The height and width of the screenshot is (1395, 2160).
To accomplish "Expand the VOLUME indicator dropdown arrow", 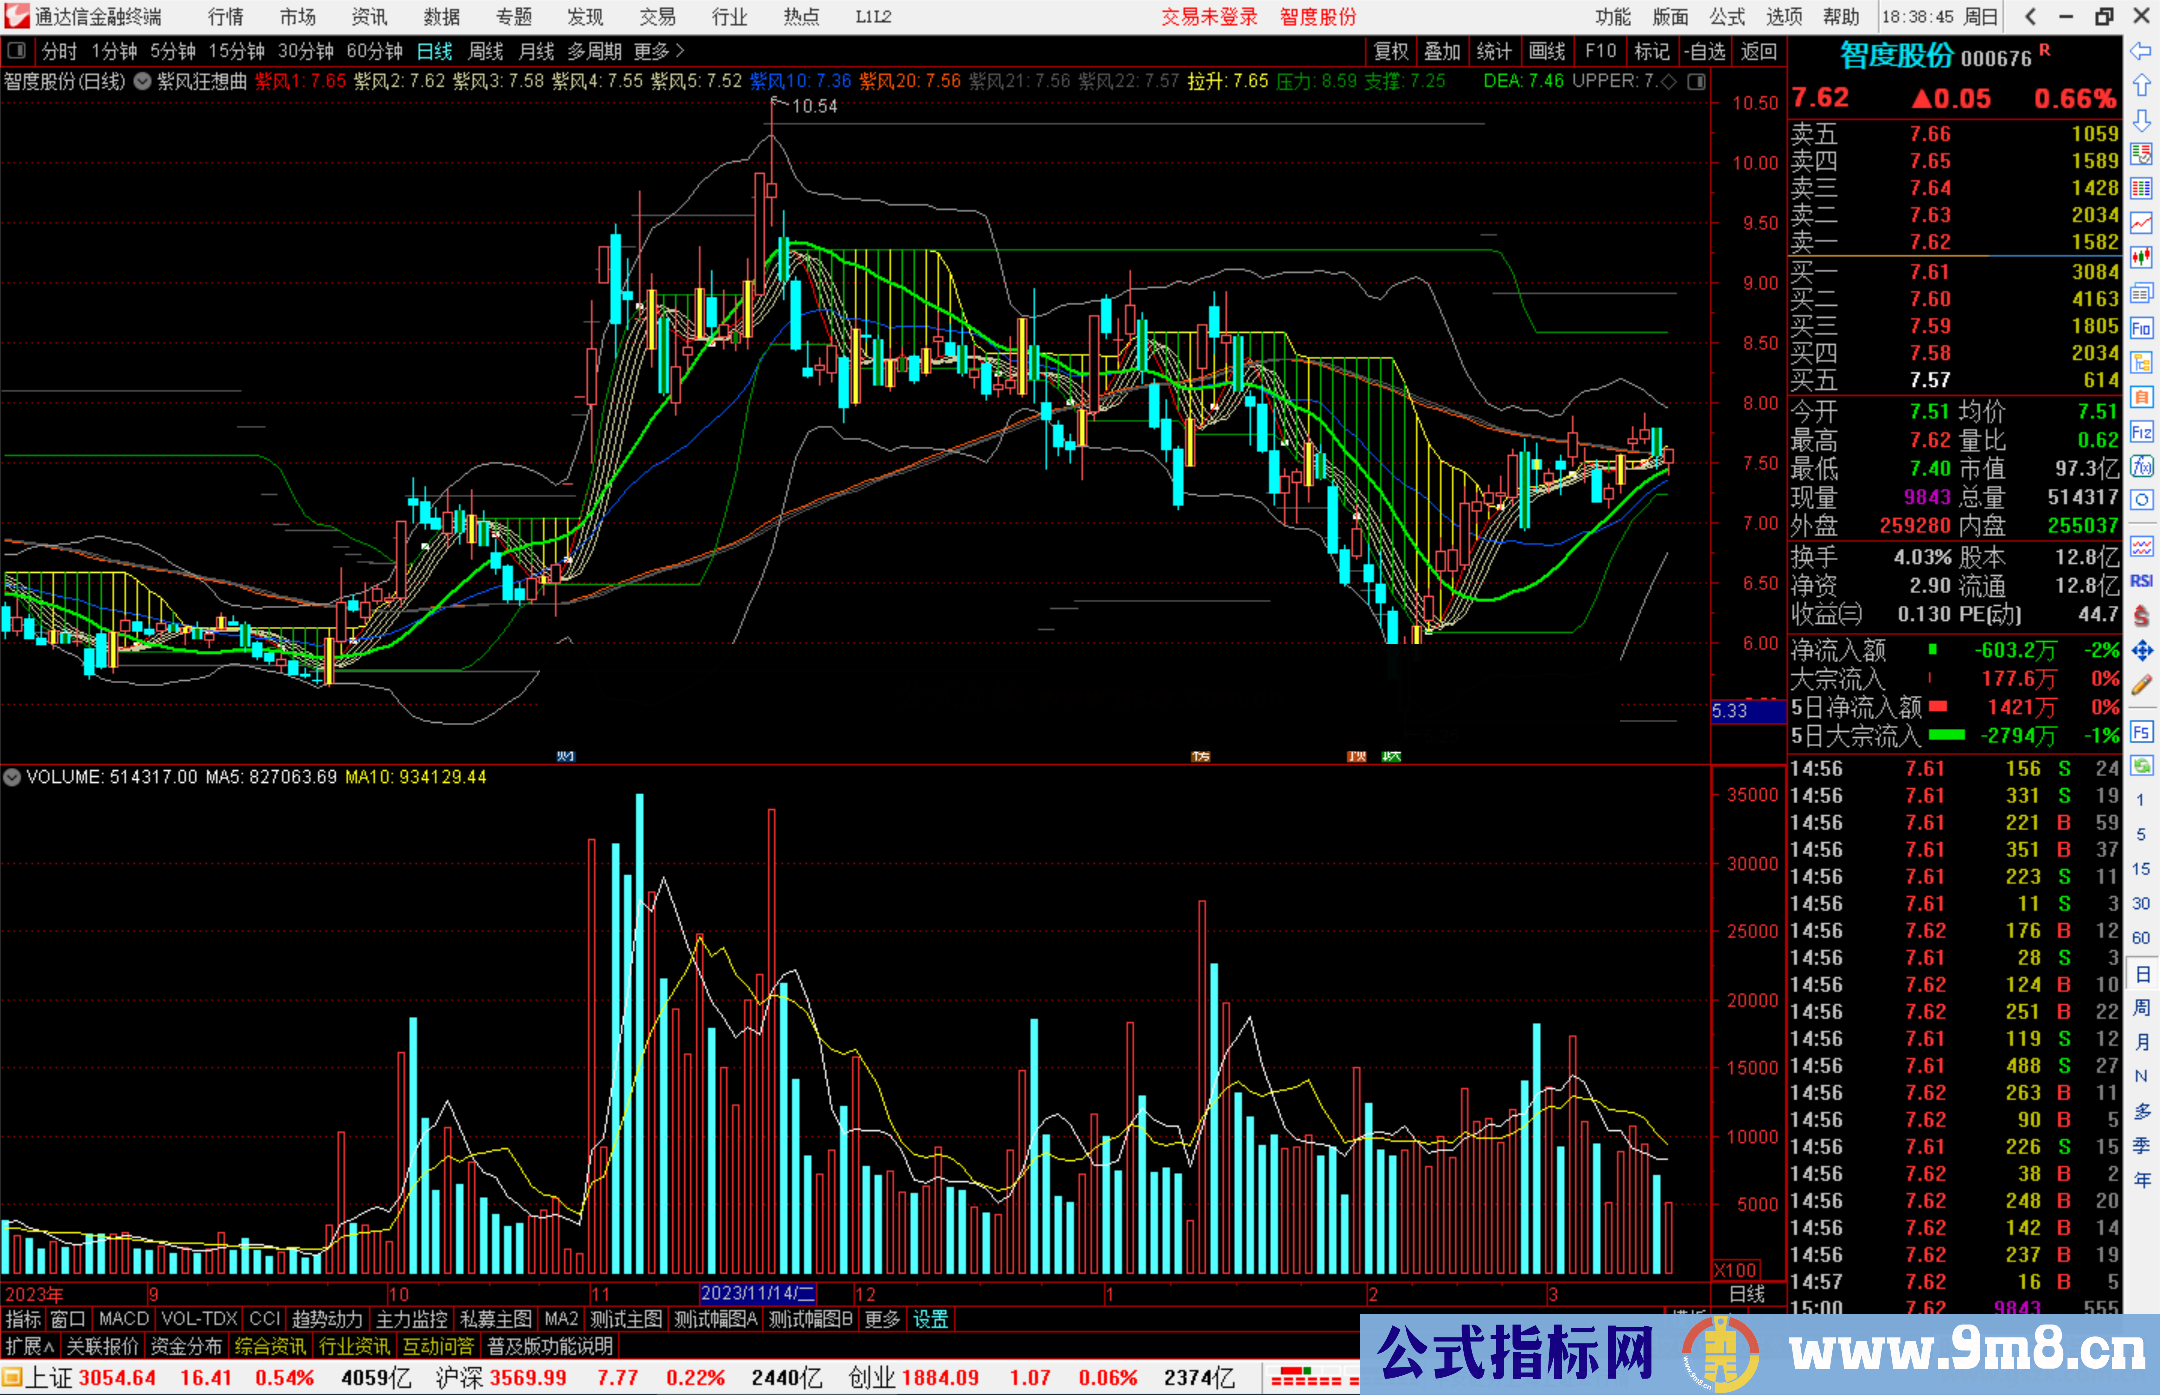I will pyautogui.click(x=12, y=777).
